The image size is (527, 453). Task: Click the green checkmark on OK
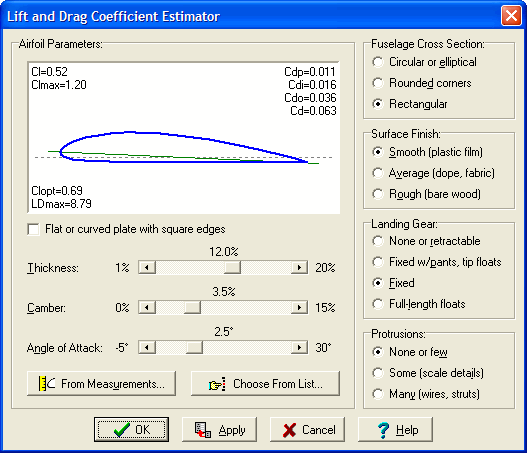(x=122, y=429)
